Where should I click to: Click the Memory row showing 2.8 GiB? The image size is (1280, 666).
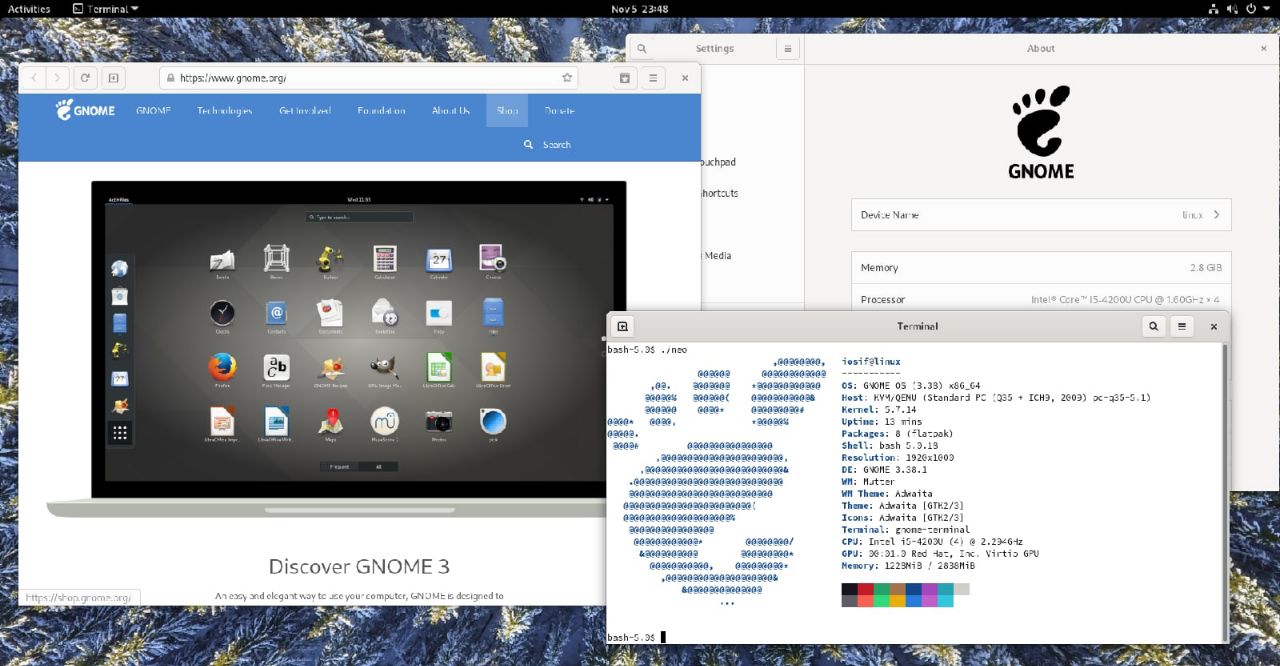(1041, 268)
